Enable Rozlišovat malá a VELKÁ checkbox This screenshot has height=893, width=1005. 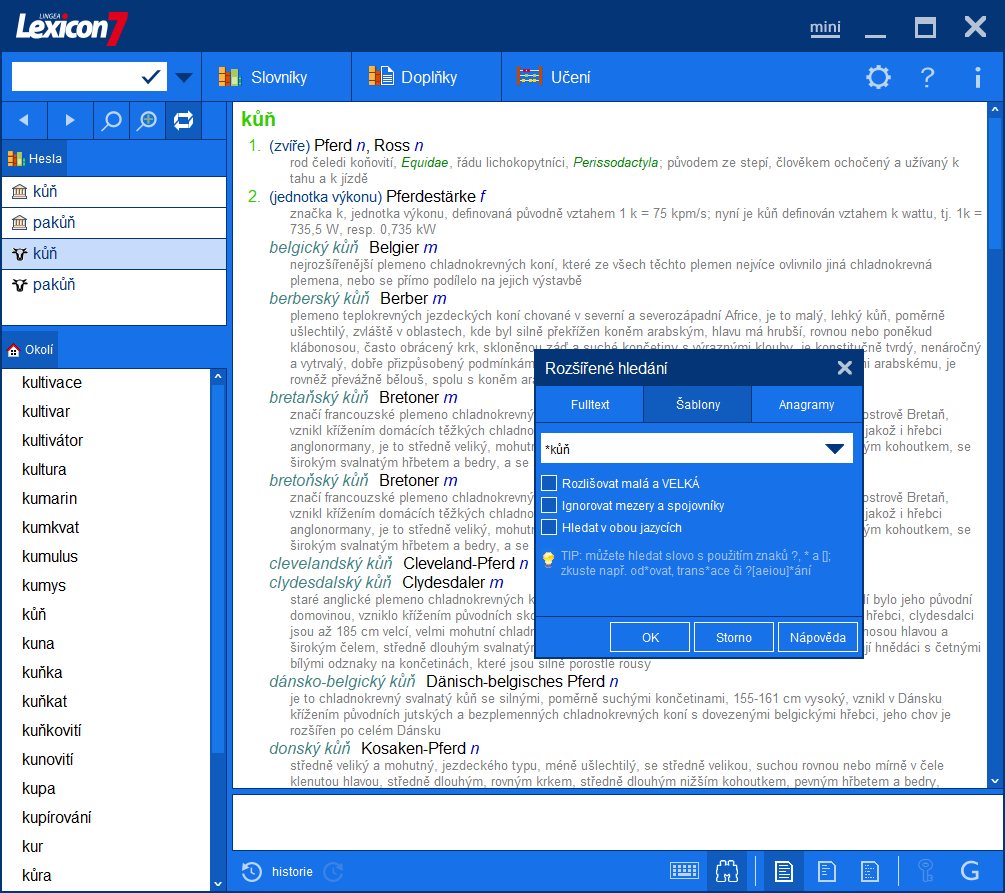pyautogui.click(x=549, y=483)
